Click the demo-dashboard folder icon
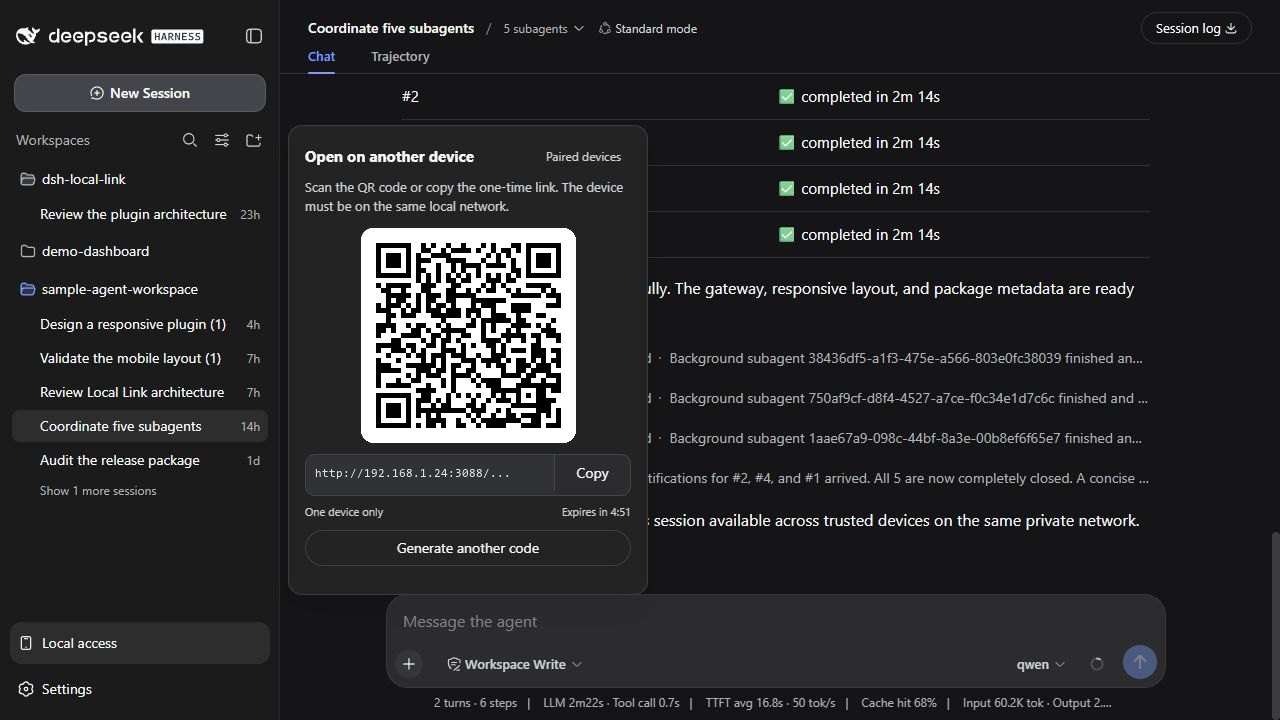Image resolution: width=1280 pixels, height=720 pixels. [x=28, y=251]
